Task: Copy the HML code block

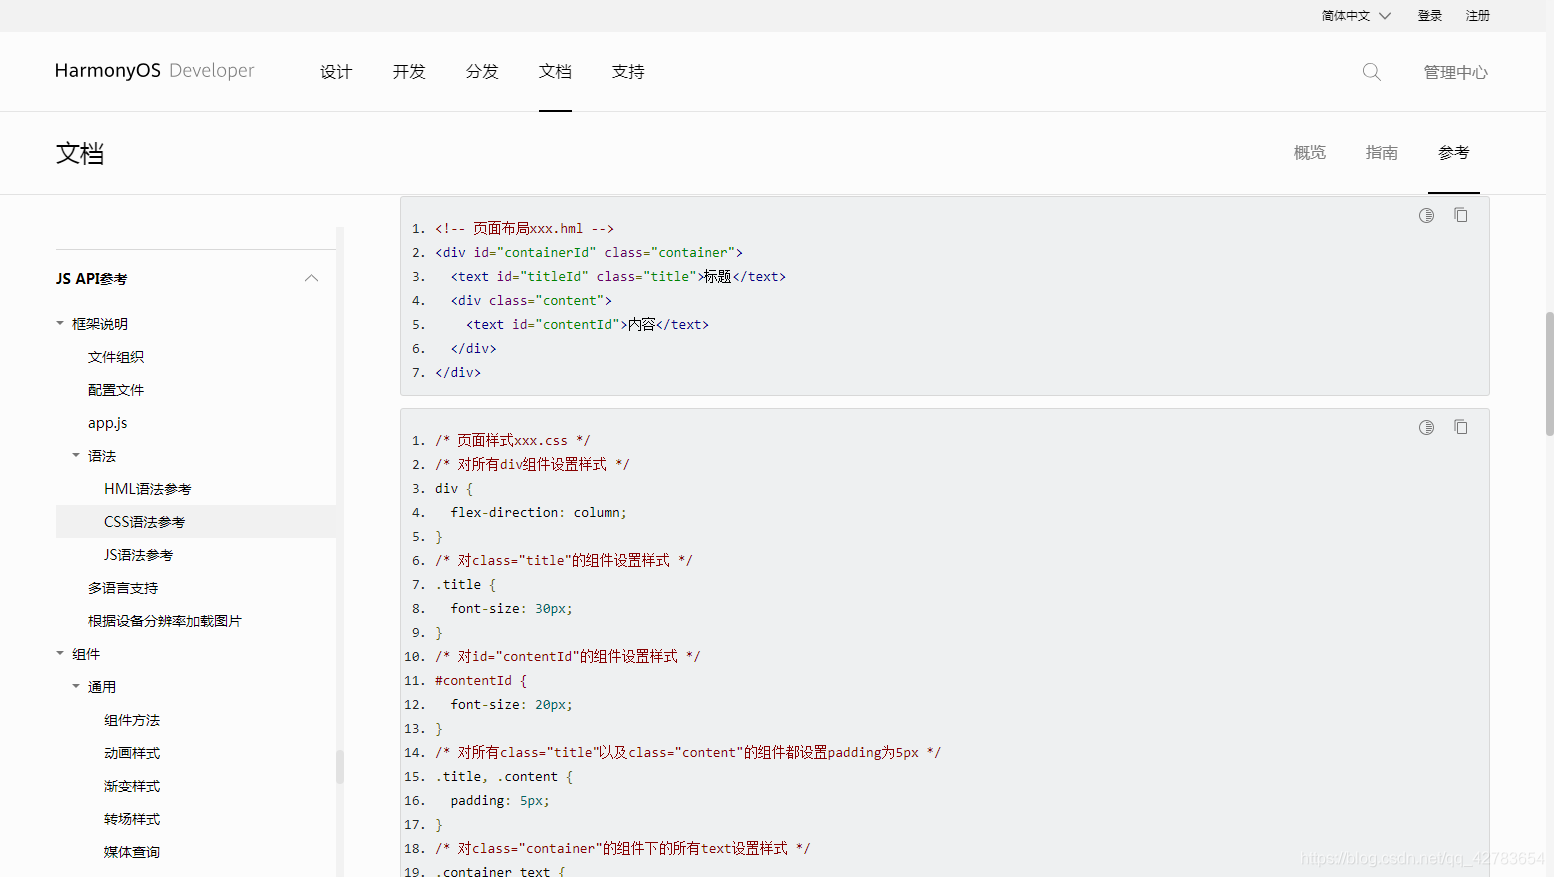Action: click(1461, 215)
